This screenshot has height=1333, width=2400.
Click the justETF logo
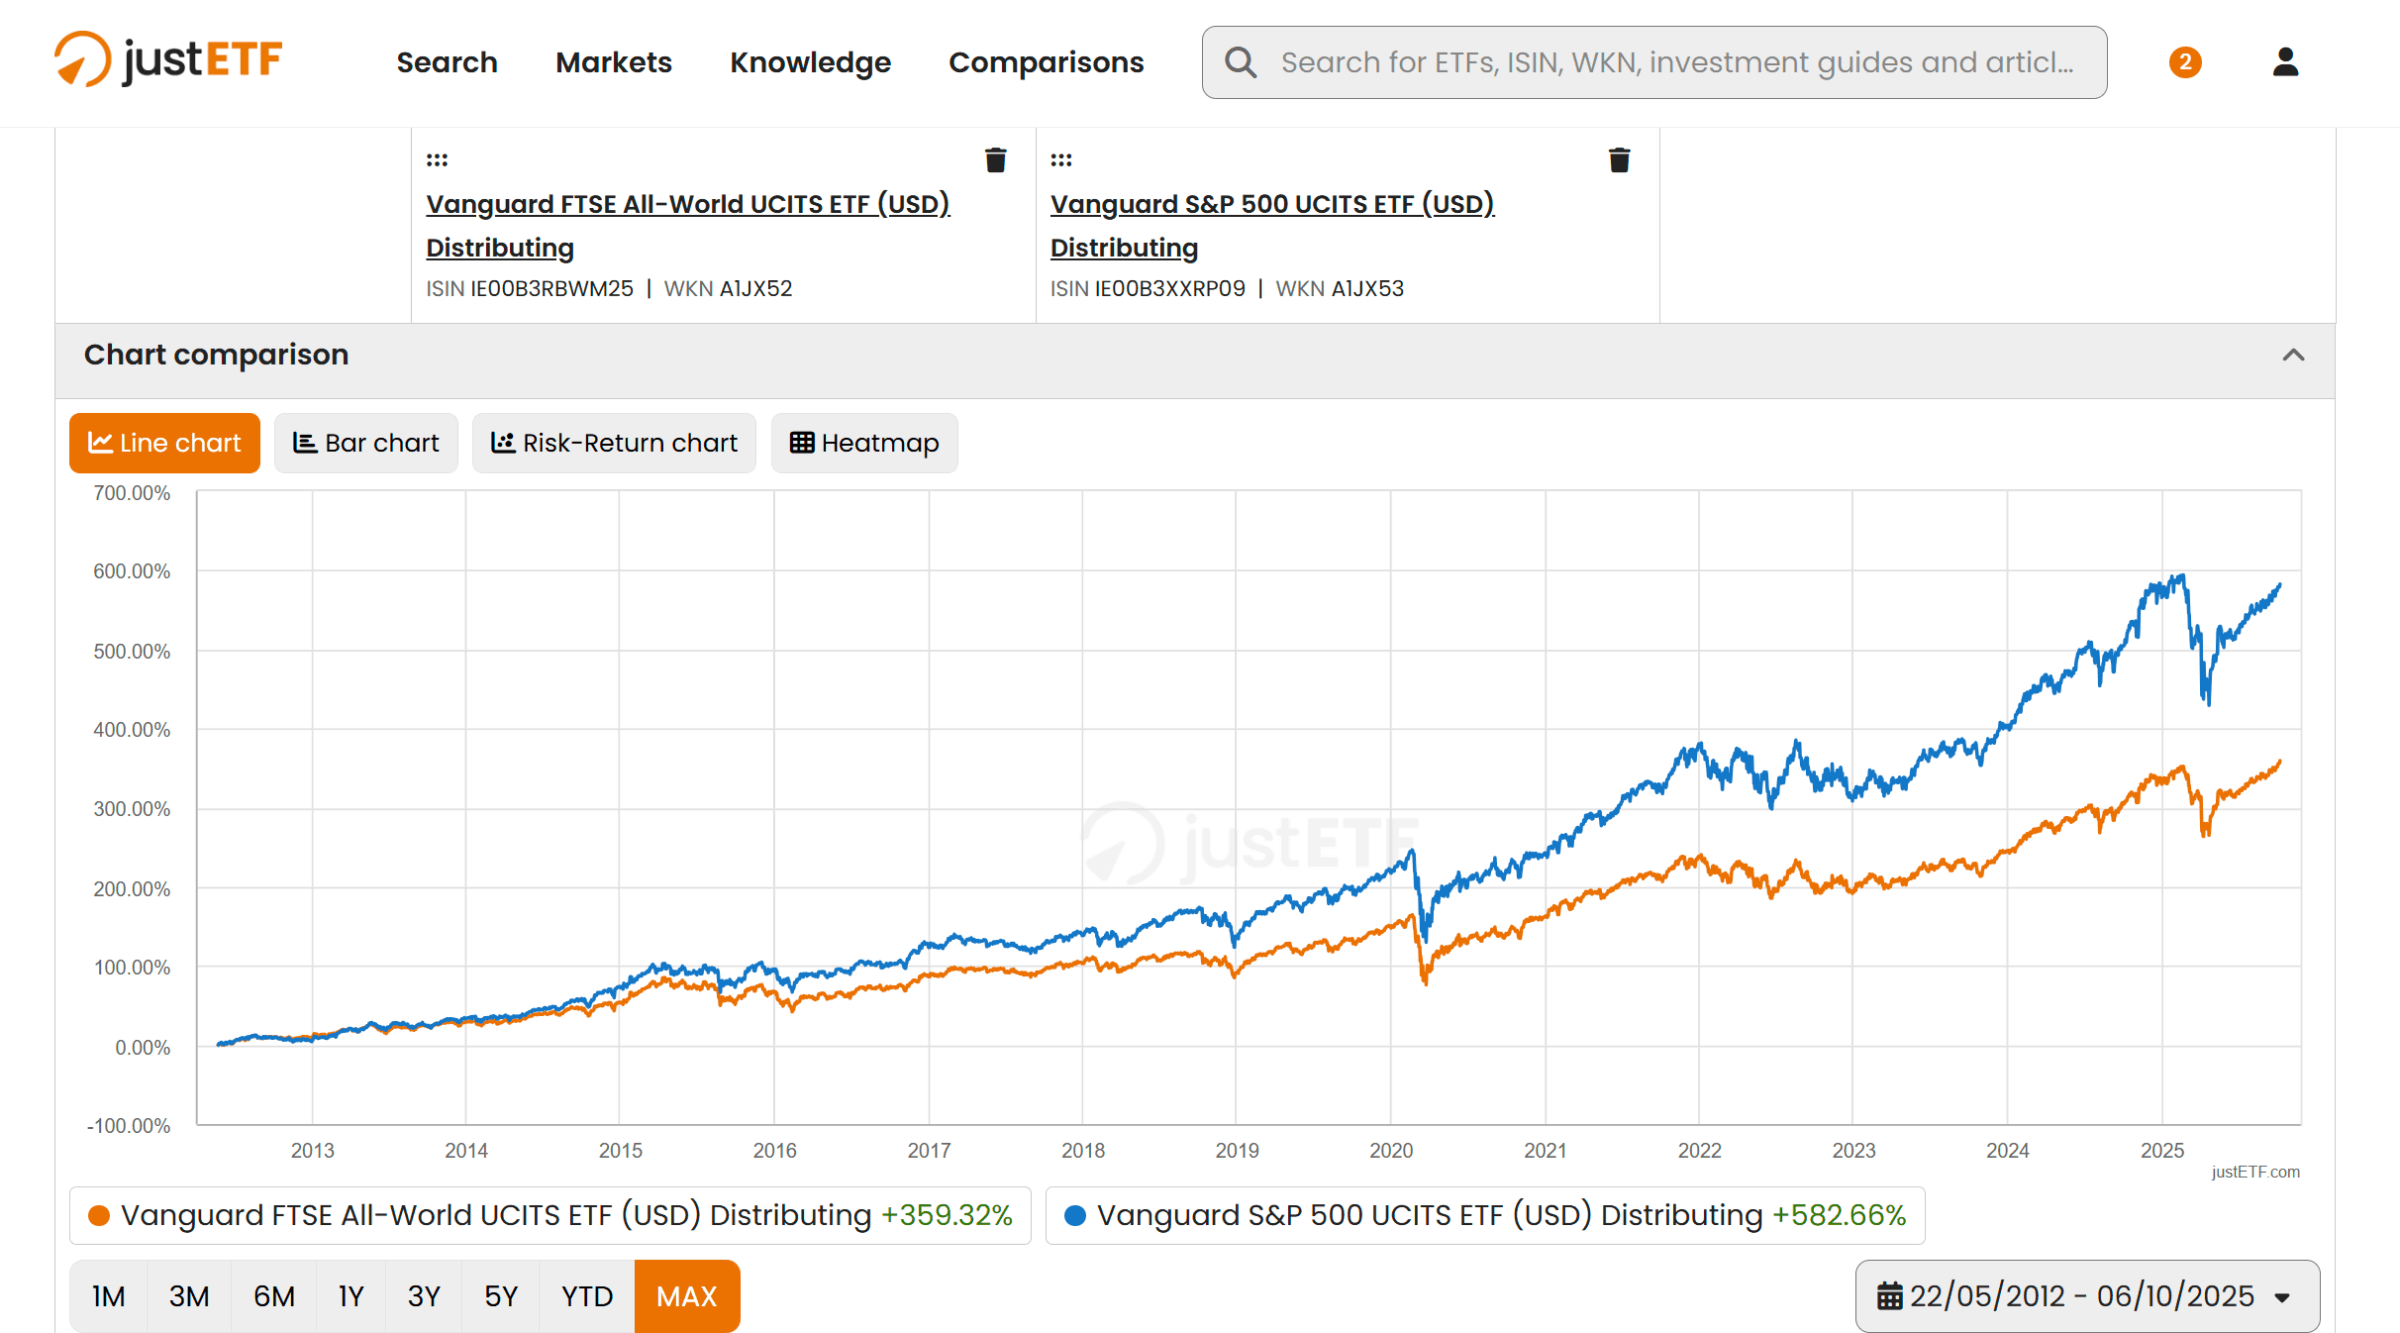tap(168, 60)
